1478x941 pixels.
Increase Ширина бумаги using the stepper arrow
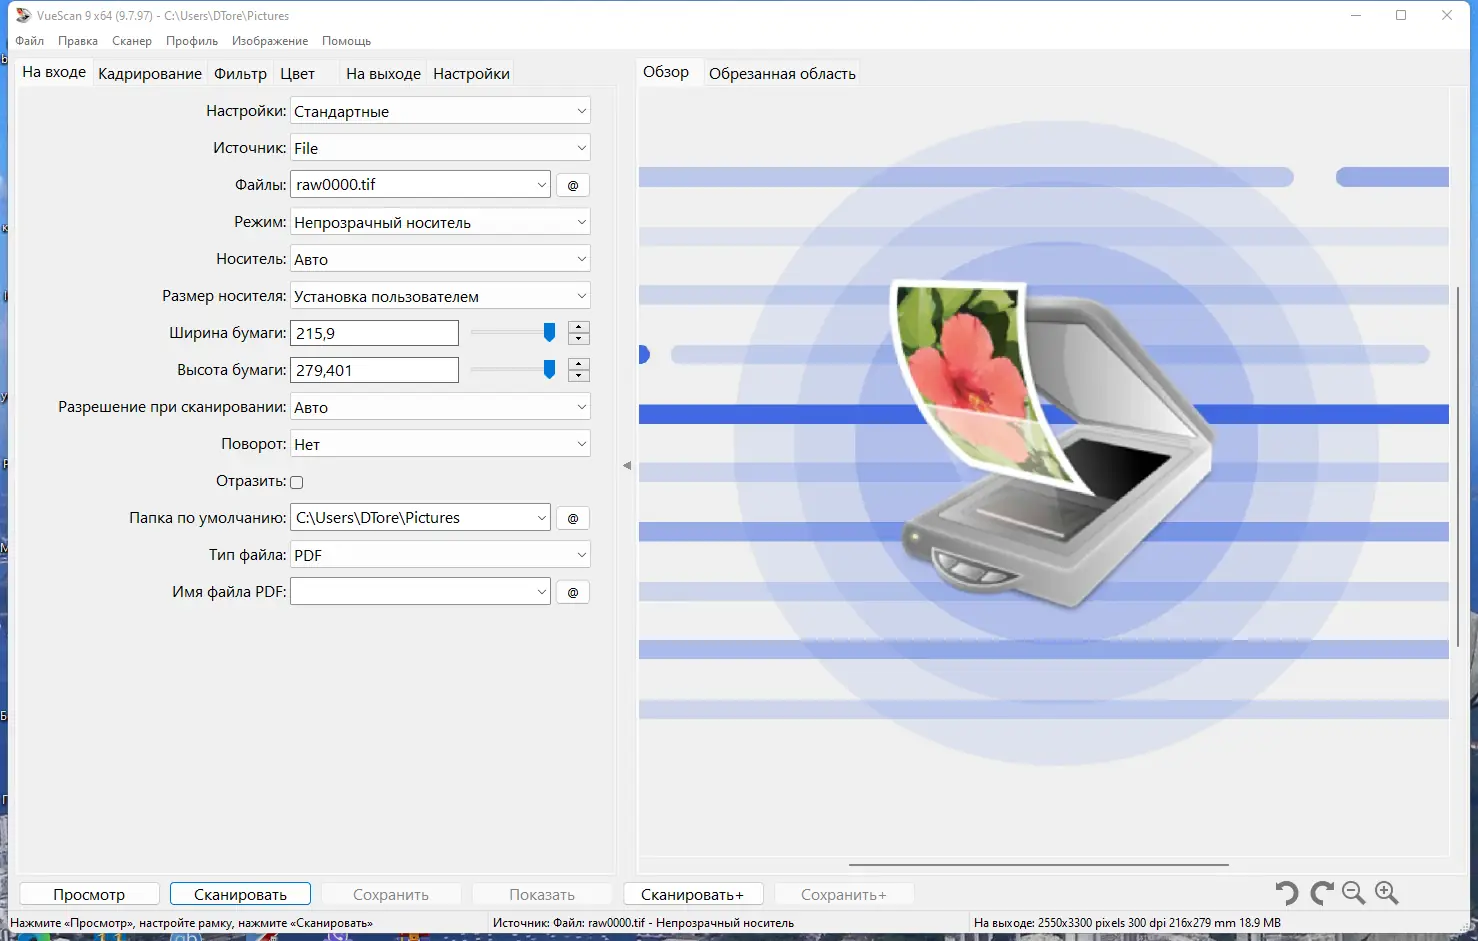click(x=578, y=327)
